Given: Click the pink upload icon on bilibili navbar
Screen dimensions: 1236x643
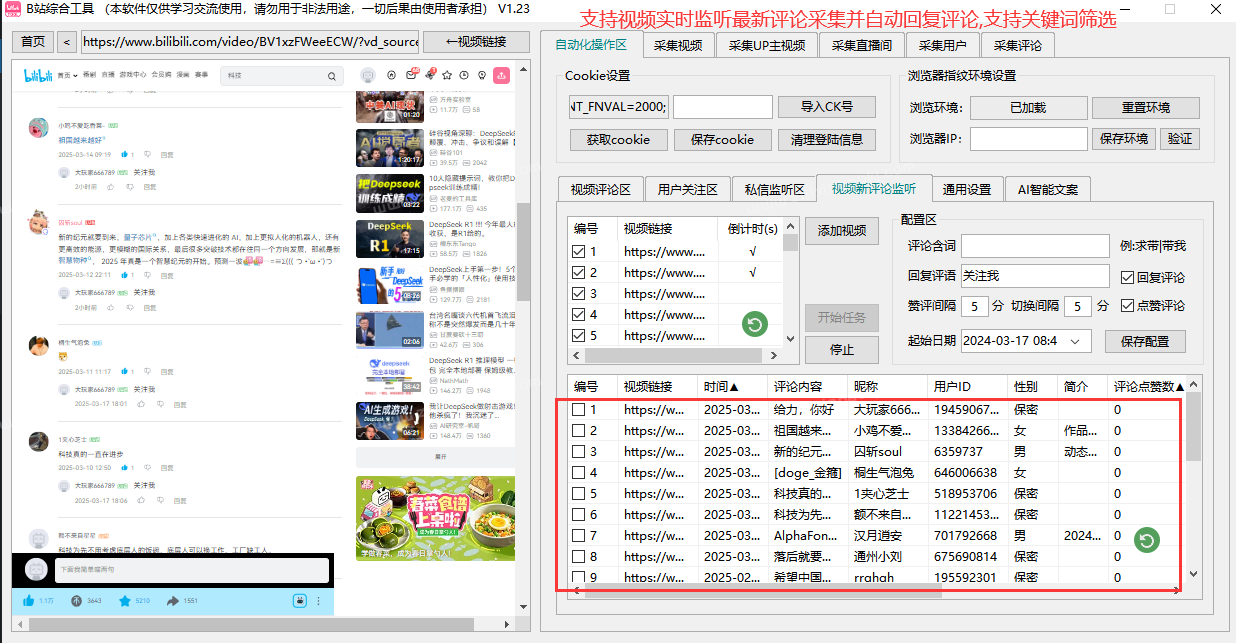Looking at the screenshot, I should tap(502, 75).
